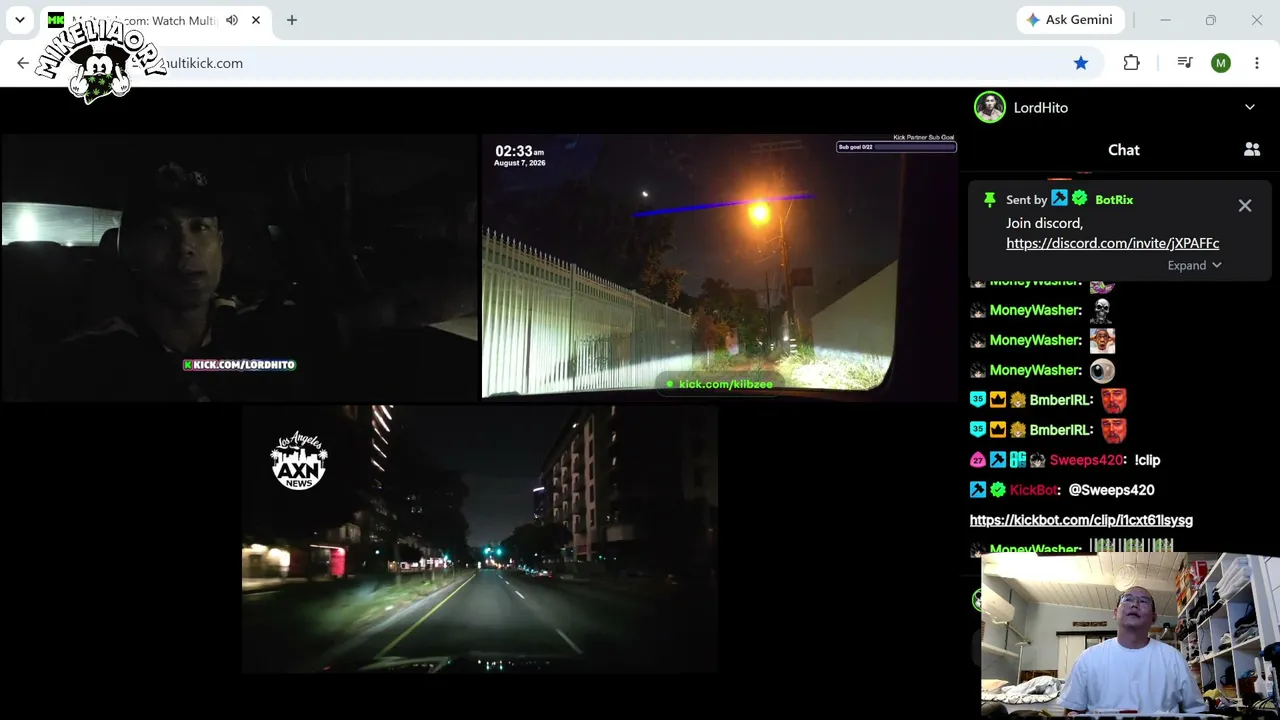The image size is (1280, 720).
Task: Click the kiibzee stream video
Action: coord(720,267)
